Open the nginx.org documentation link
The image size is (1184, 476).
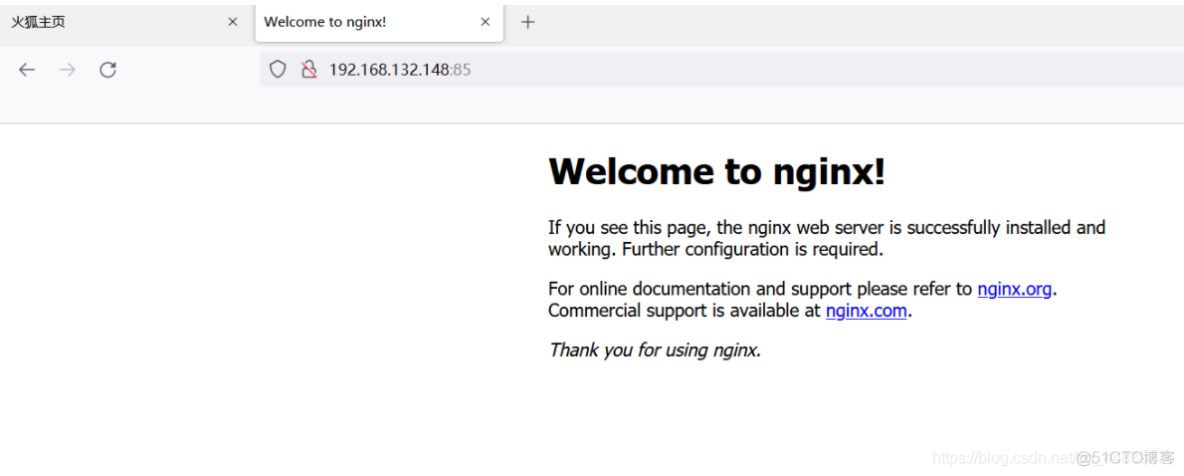[x=1014, y=289]
